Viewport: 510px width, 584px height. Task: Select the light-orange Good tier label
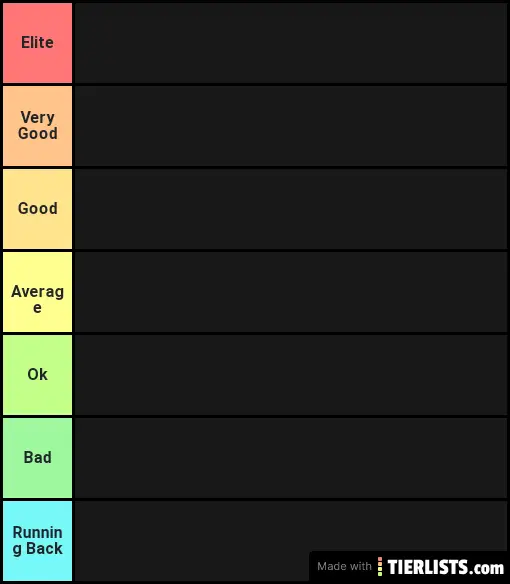(38, 209)
